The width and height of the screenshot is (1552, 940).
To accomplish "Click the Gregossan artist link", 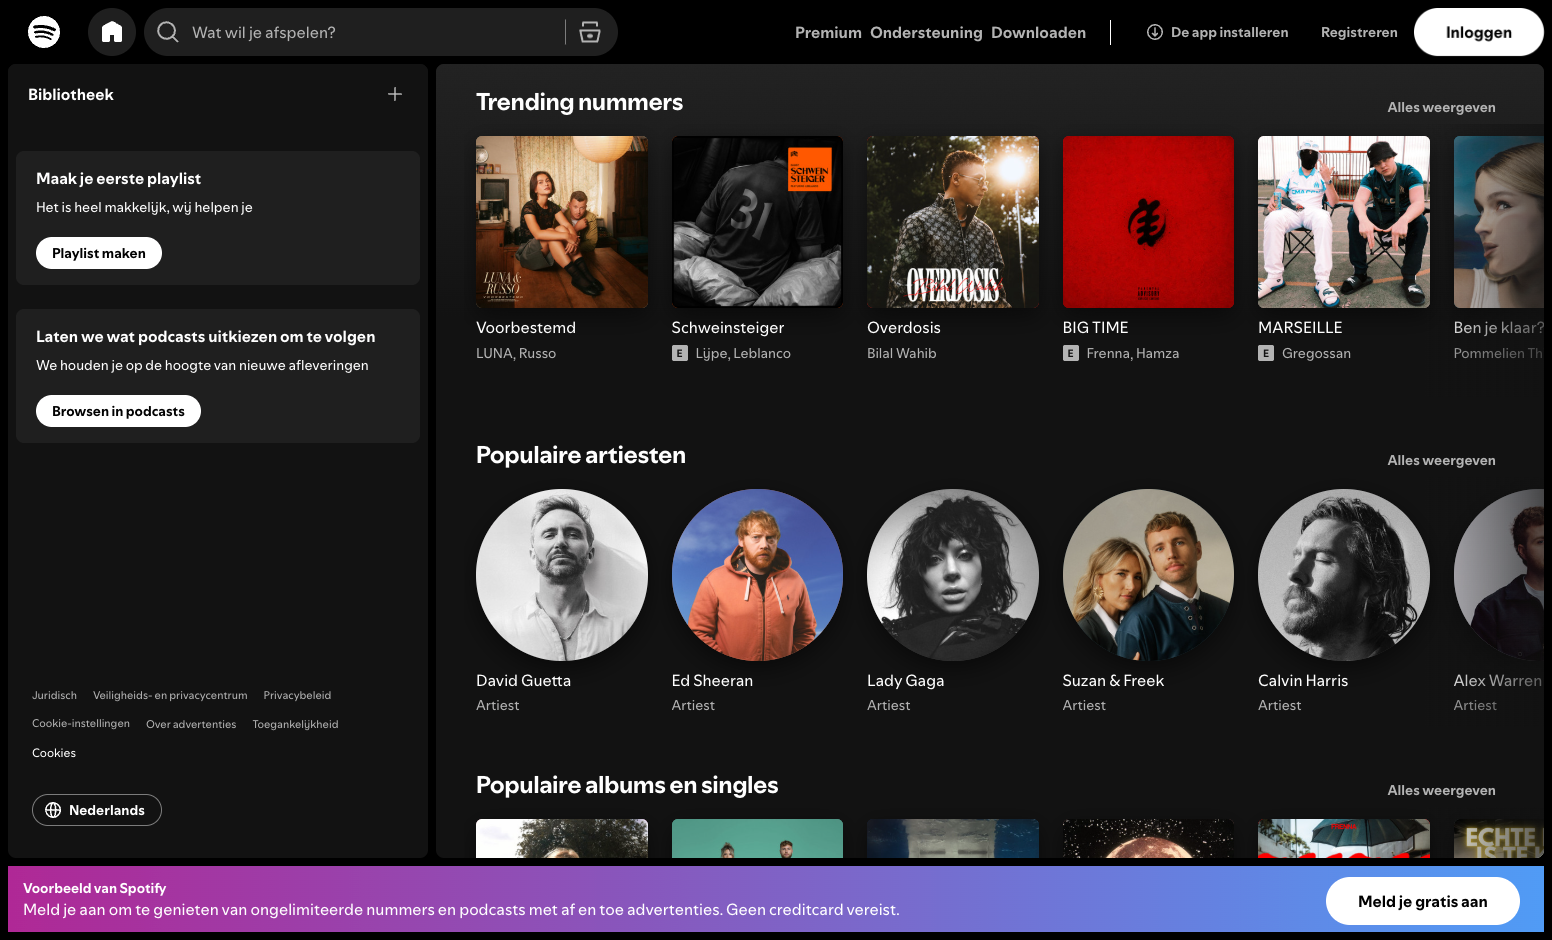I will 1316,353.
